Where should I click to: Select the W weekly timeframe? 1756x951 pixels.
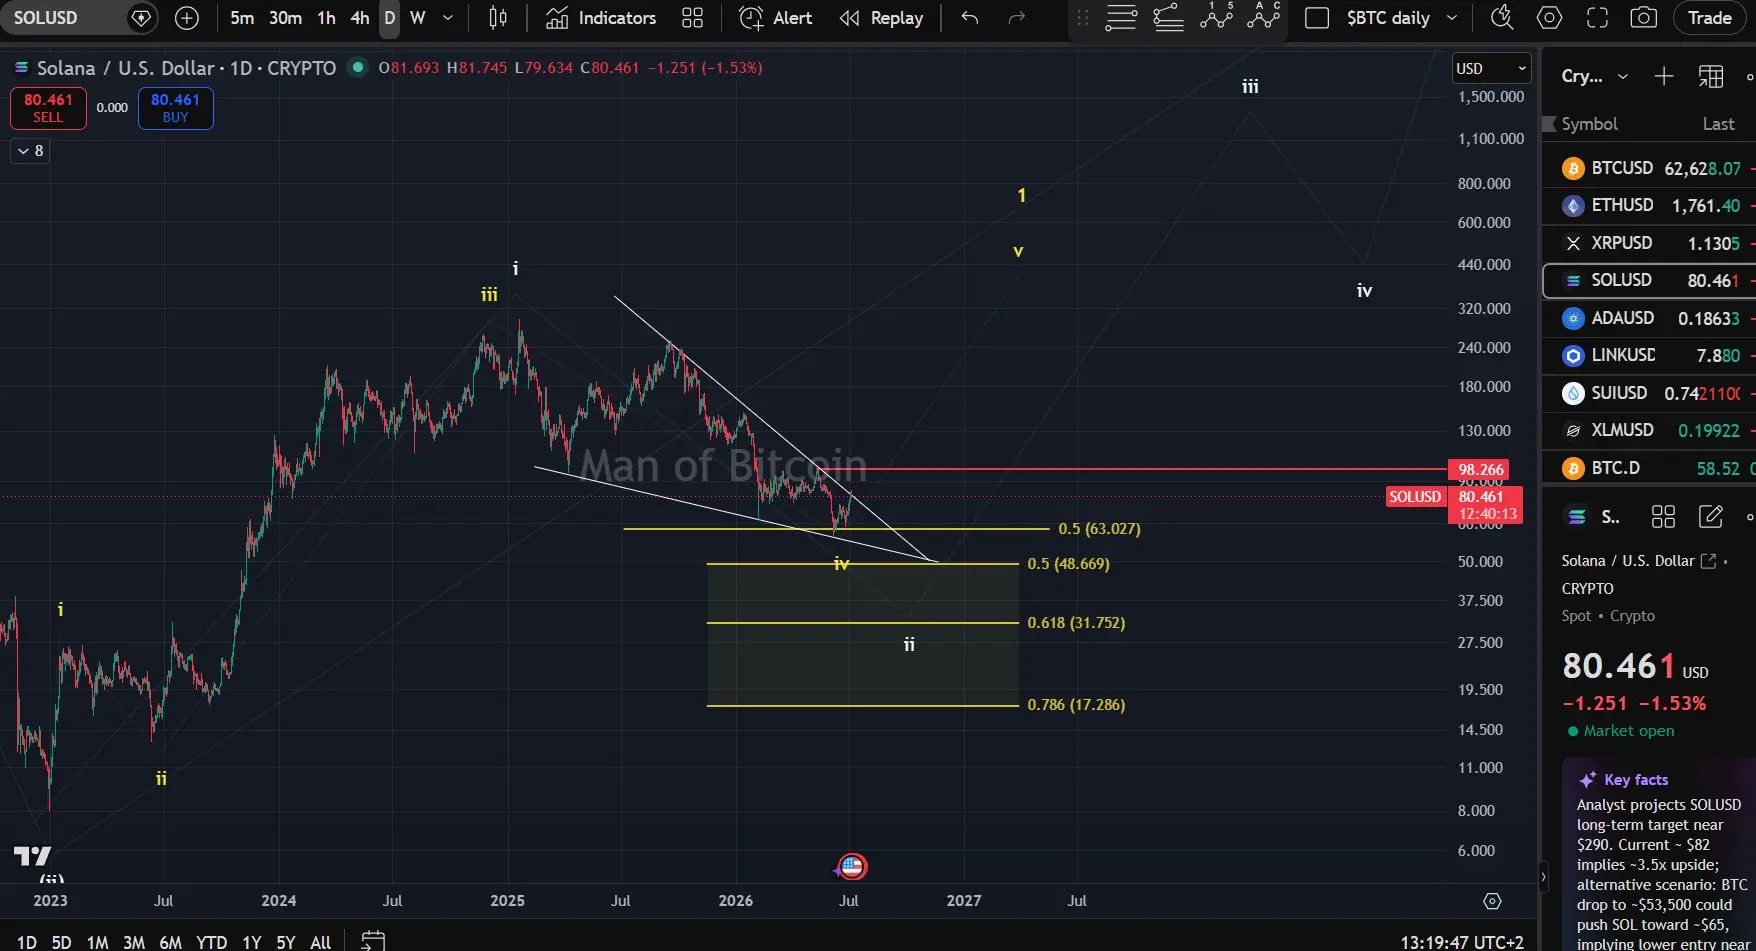[418, 18]
